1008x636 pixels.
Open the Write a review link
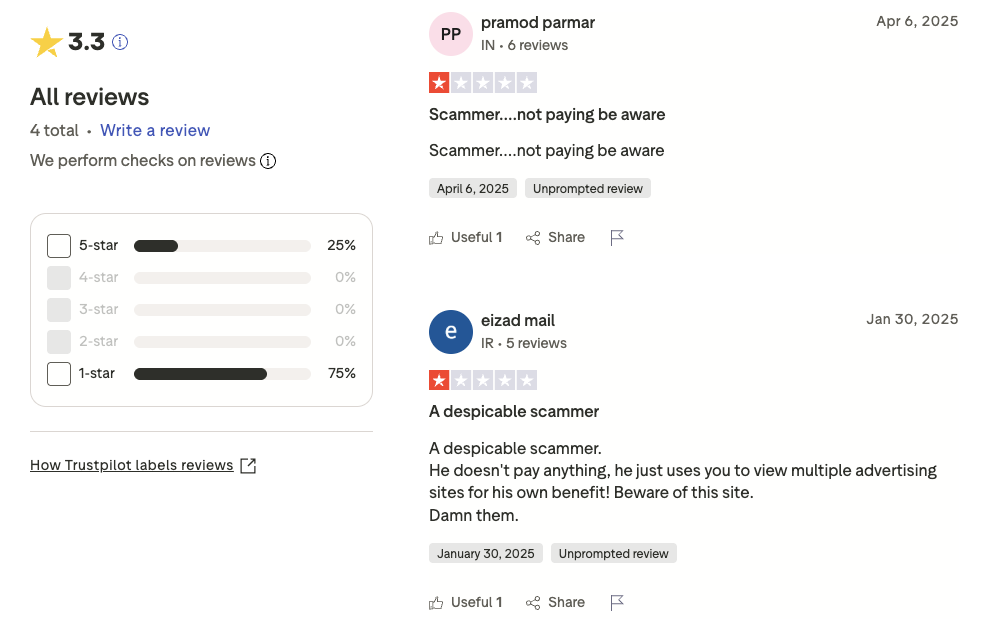pos(155,130)
